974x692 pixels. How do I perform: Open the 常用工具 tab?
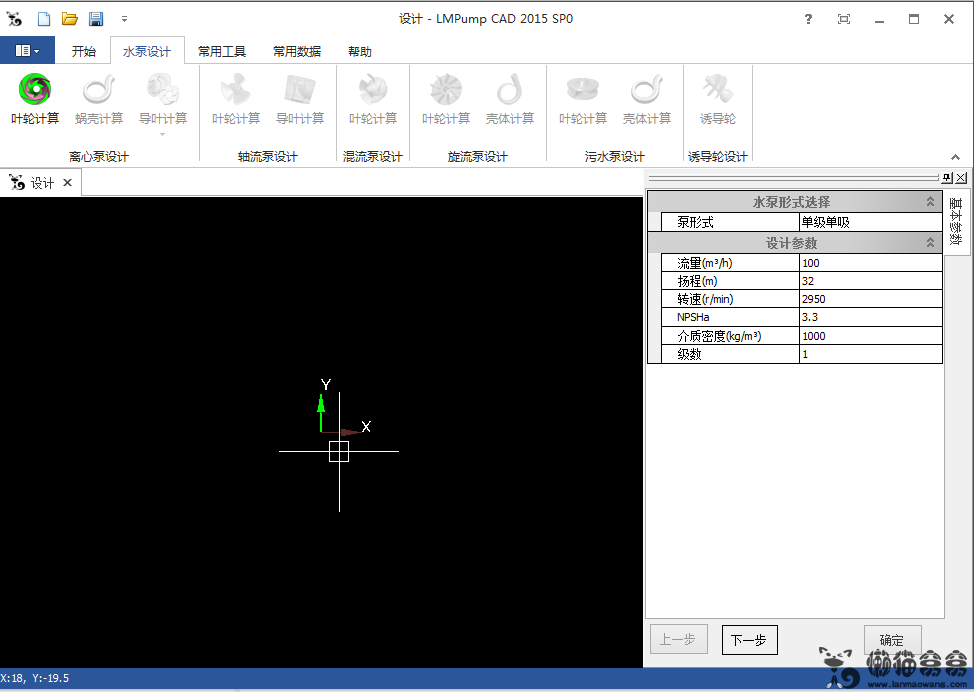pyautogui.click(x=222, y=52)
